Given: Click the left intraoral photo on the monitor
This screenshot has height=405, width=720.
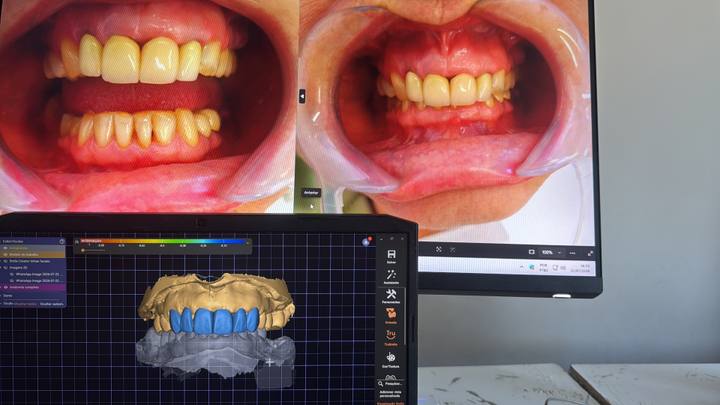Looking at the screenshot, I should [148, 106].
